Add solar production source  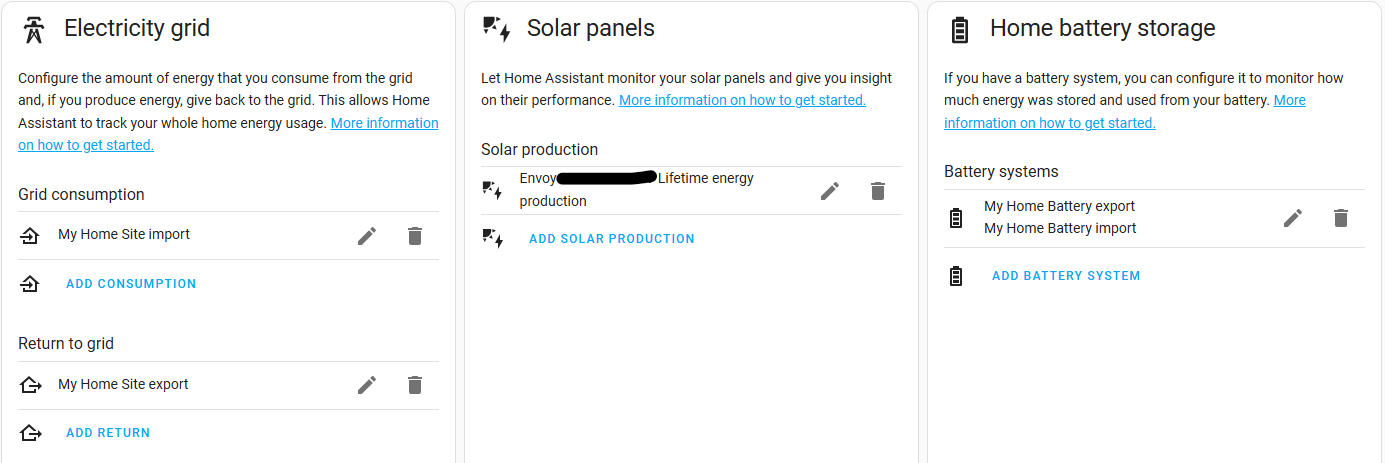point(612,239)
